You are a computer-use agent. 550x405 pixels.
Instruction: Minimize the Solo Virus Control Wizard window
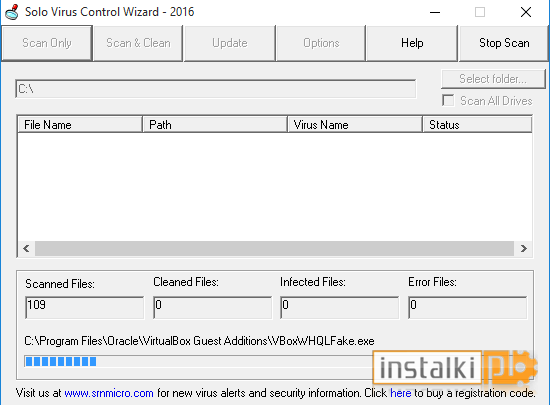(435, 12)
